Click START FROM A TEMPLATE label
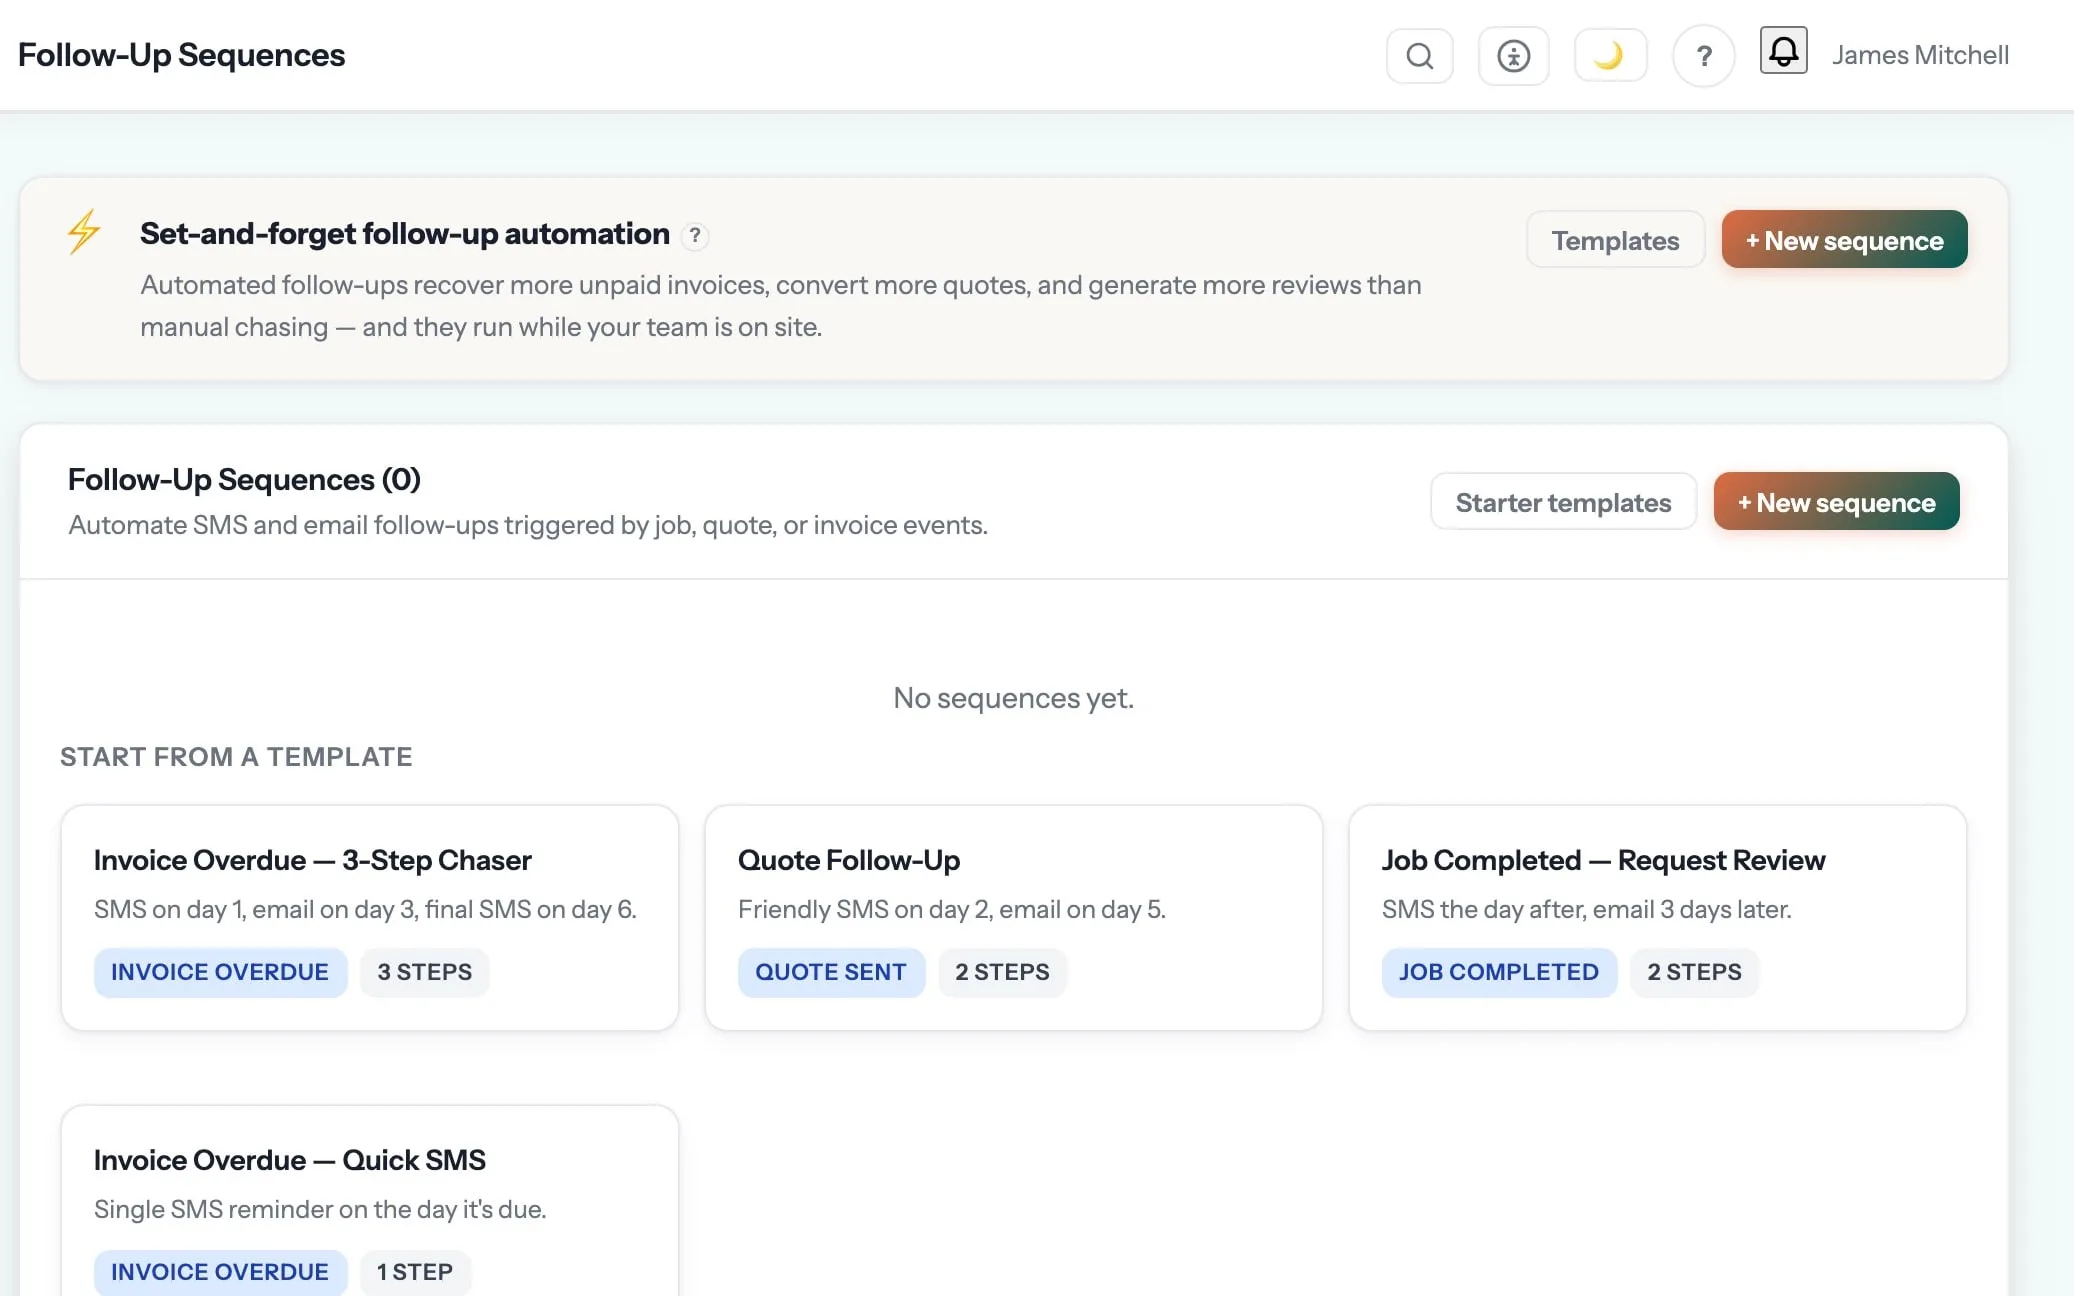This screenshot has width=2074, height=1296. point(236,757)
